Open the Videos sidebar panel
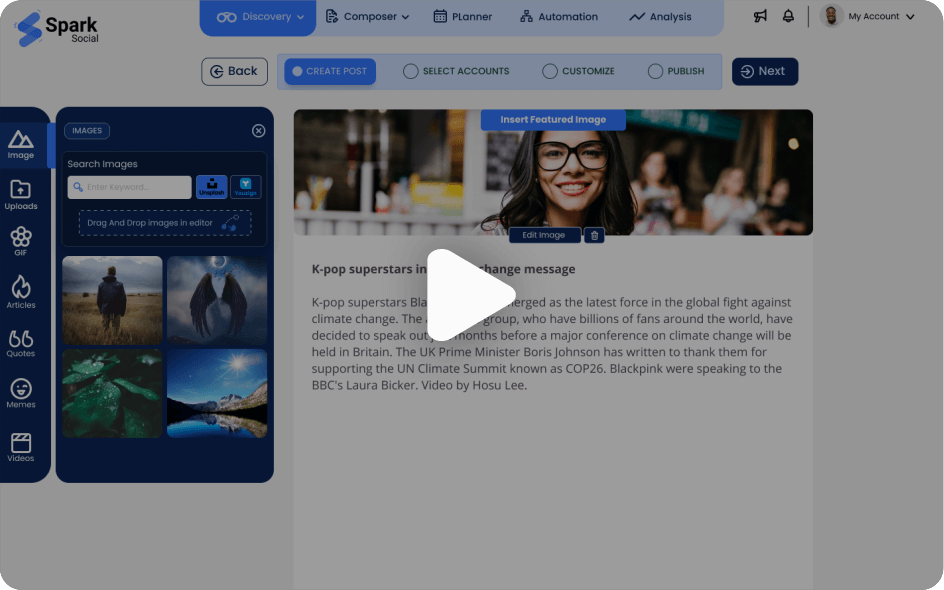Viewport: 944px width, 590px height. (x=20, y=448)
